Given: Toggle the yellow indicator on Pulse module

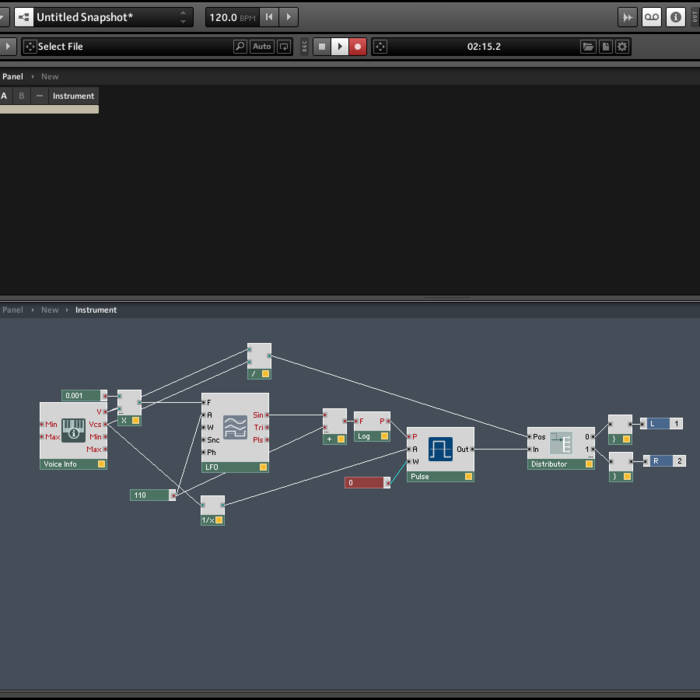Looking at the screenshot, I should [x=469, y=477].
